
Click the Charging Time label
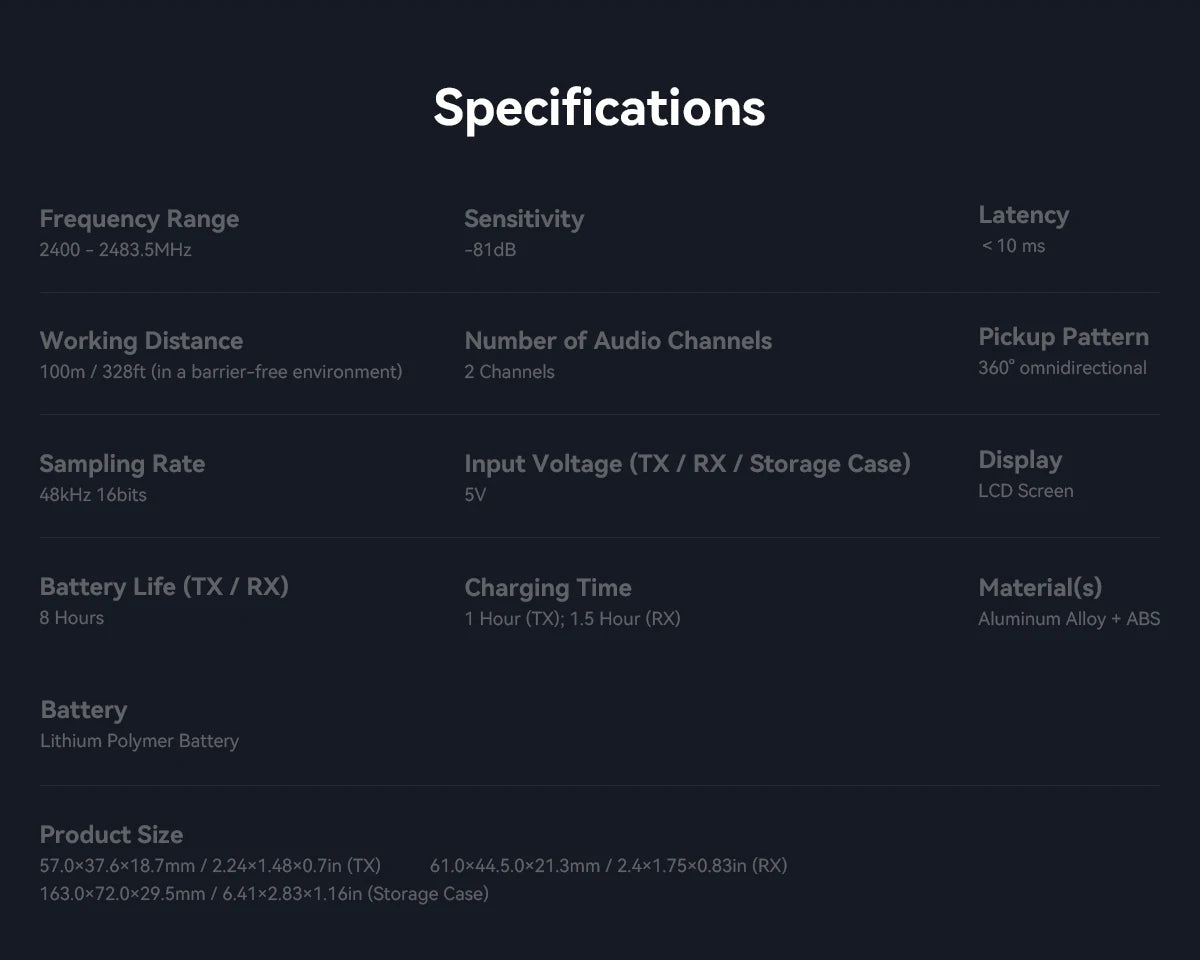point(548,588)
